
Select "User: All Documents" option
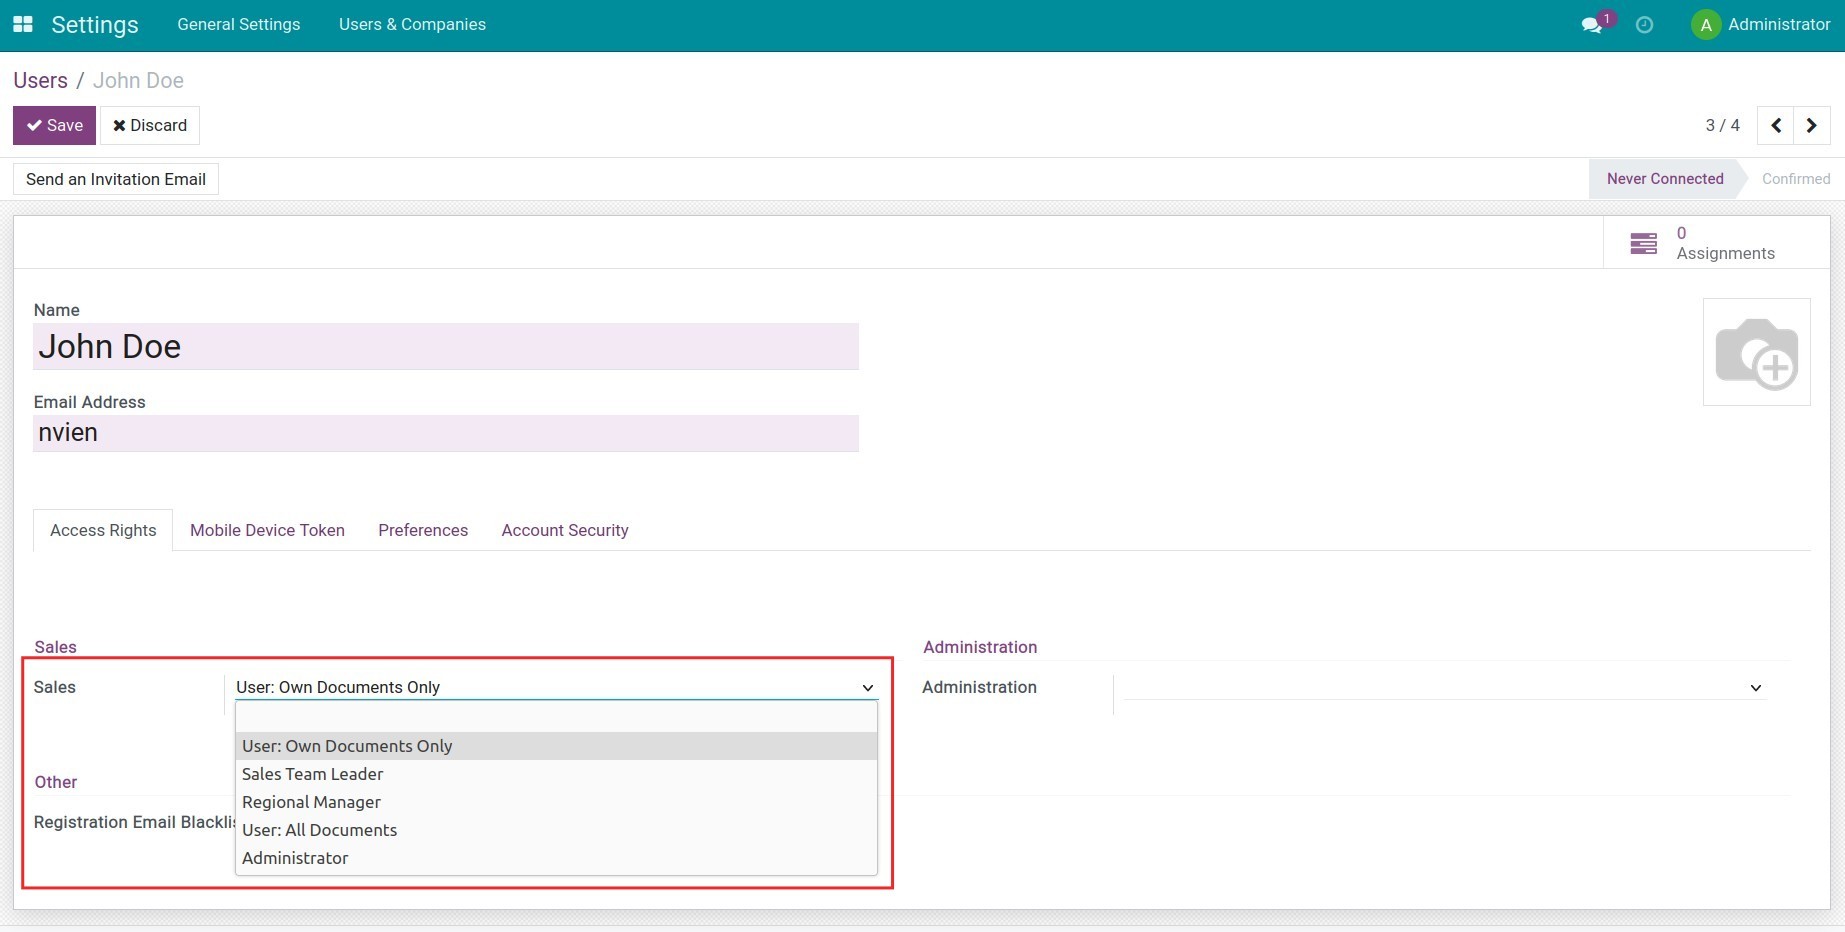pos(319,829)
